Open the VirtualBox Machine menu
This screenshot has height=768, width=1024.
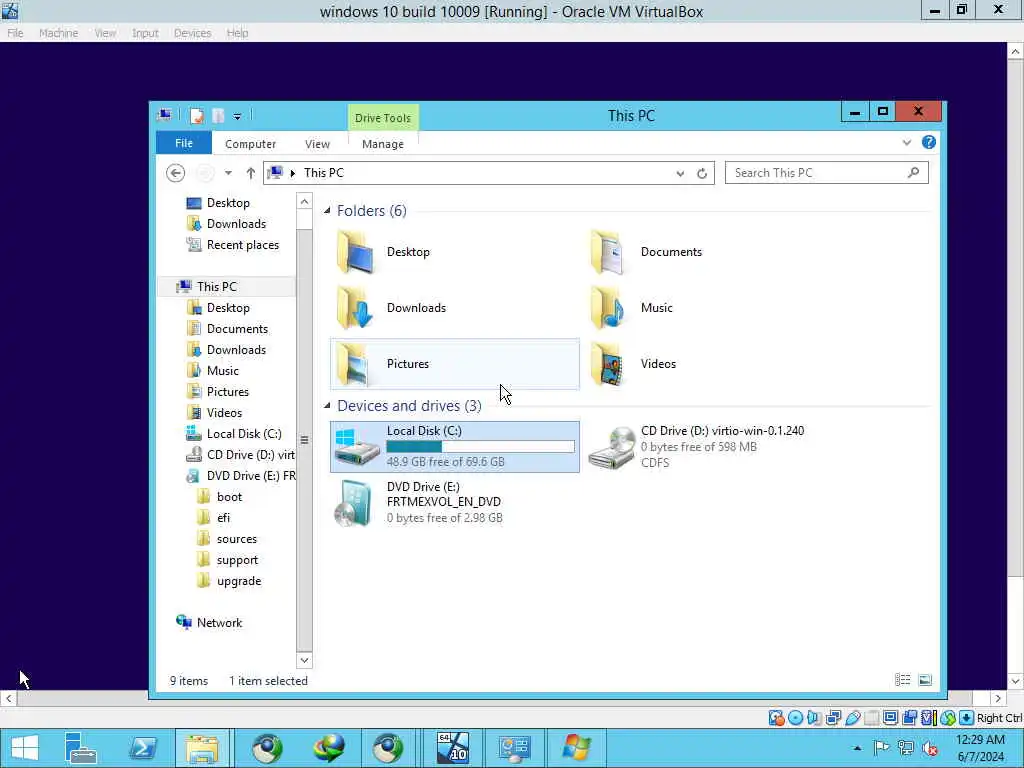(58, 33)
